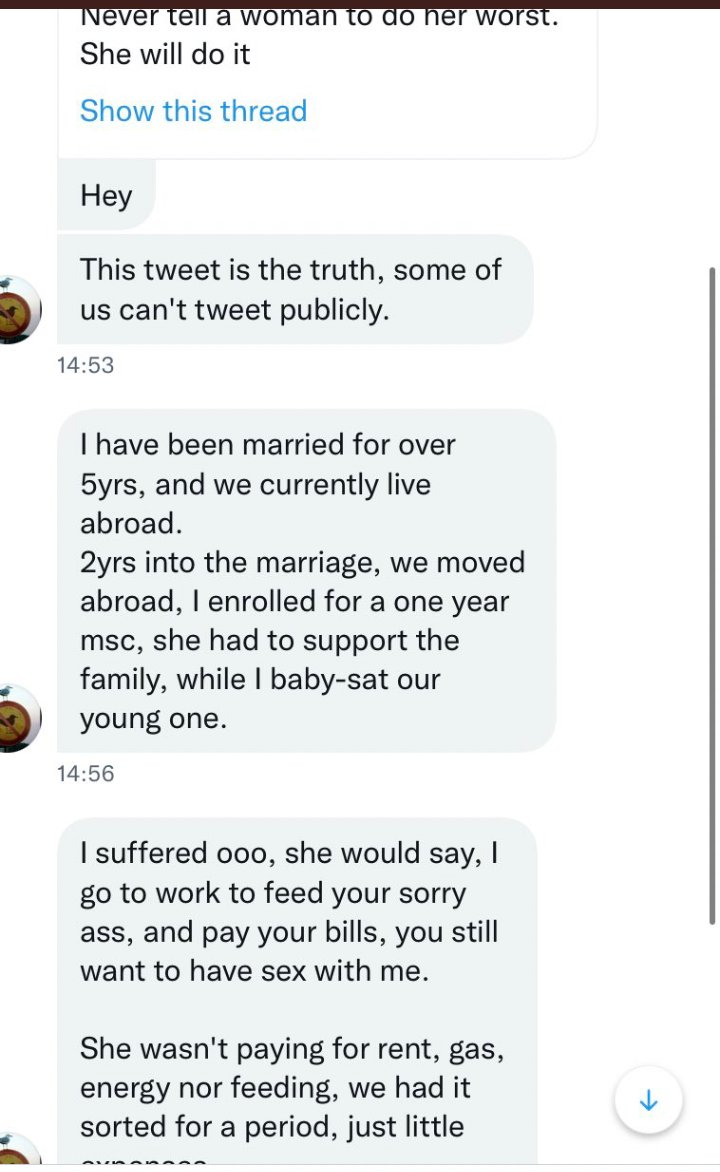Open sender avatar beside 'young one' message
Image resolution: width=720 pixels, height=1172 pixels.
(18, 717)
